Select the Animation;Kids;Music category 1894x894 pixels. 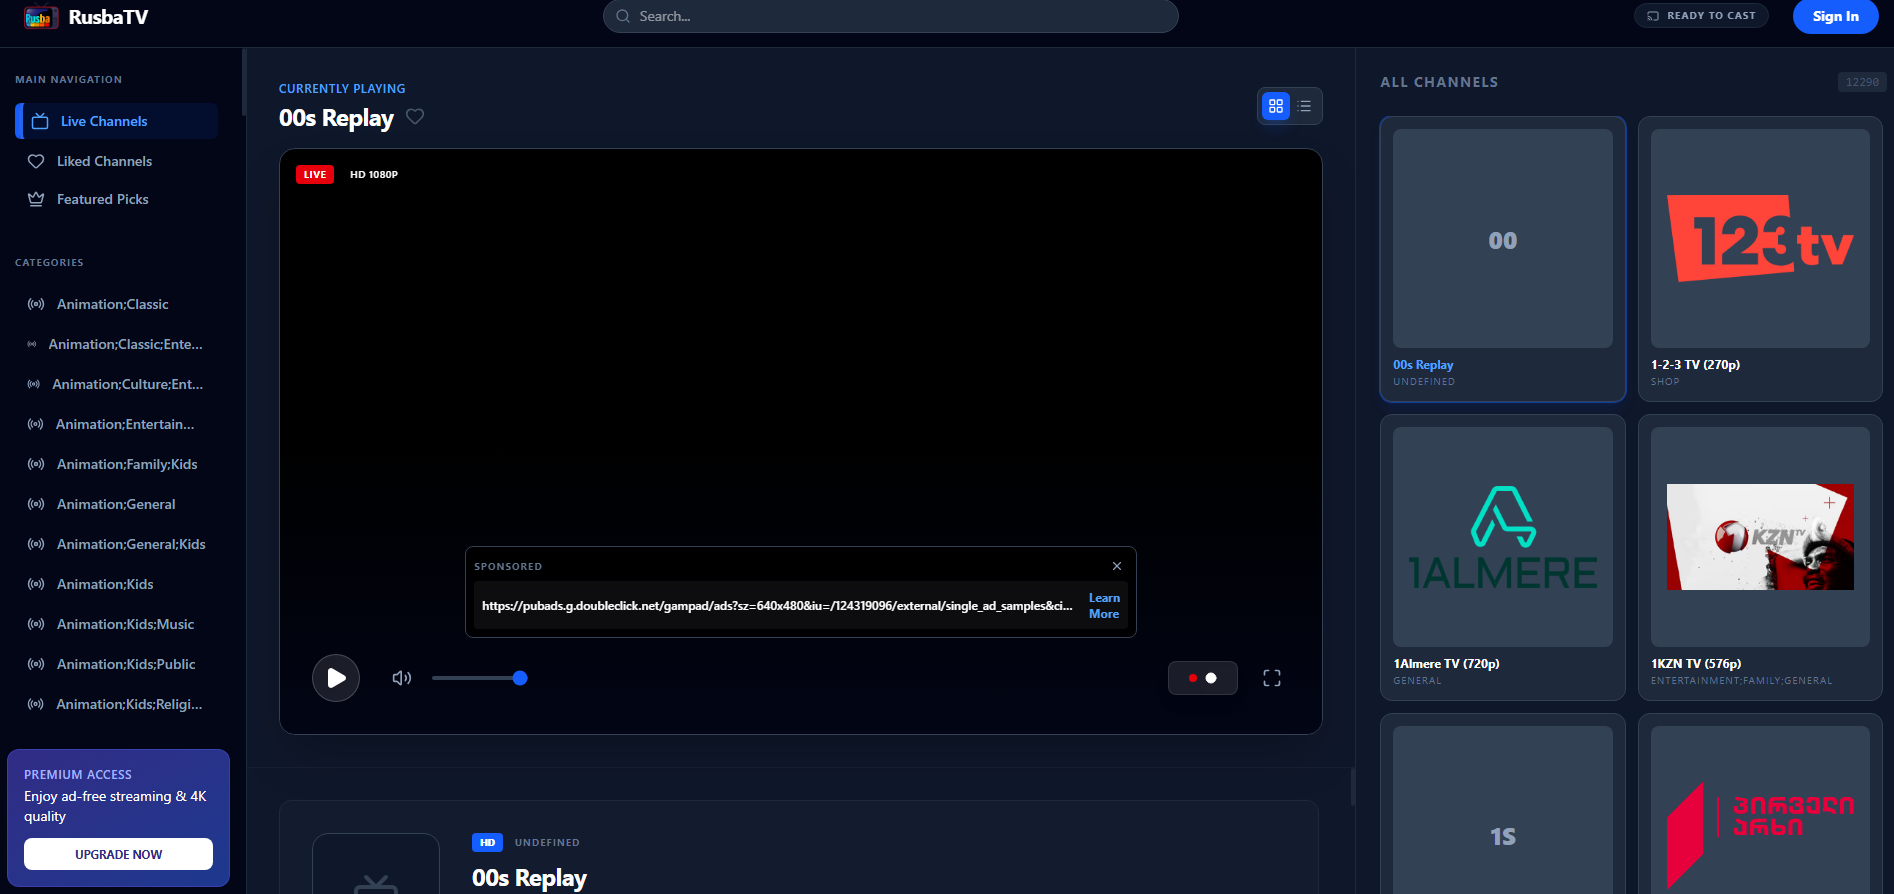[117, 624]
